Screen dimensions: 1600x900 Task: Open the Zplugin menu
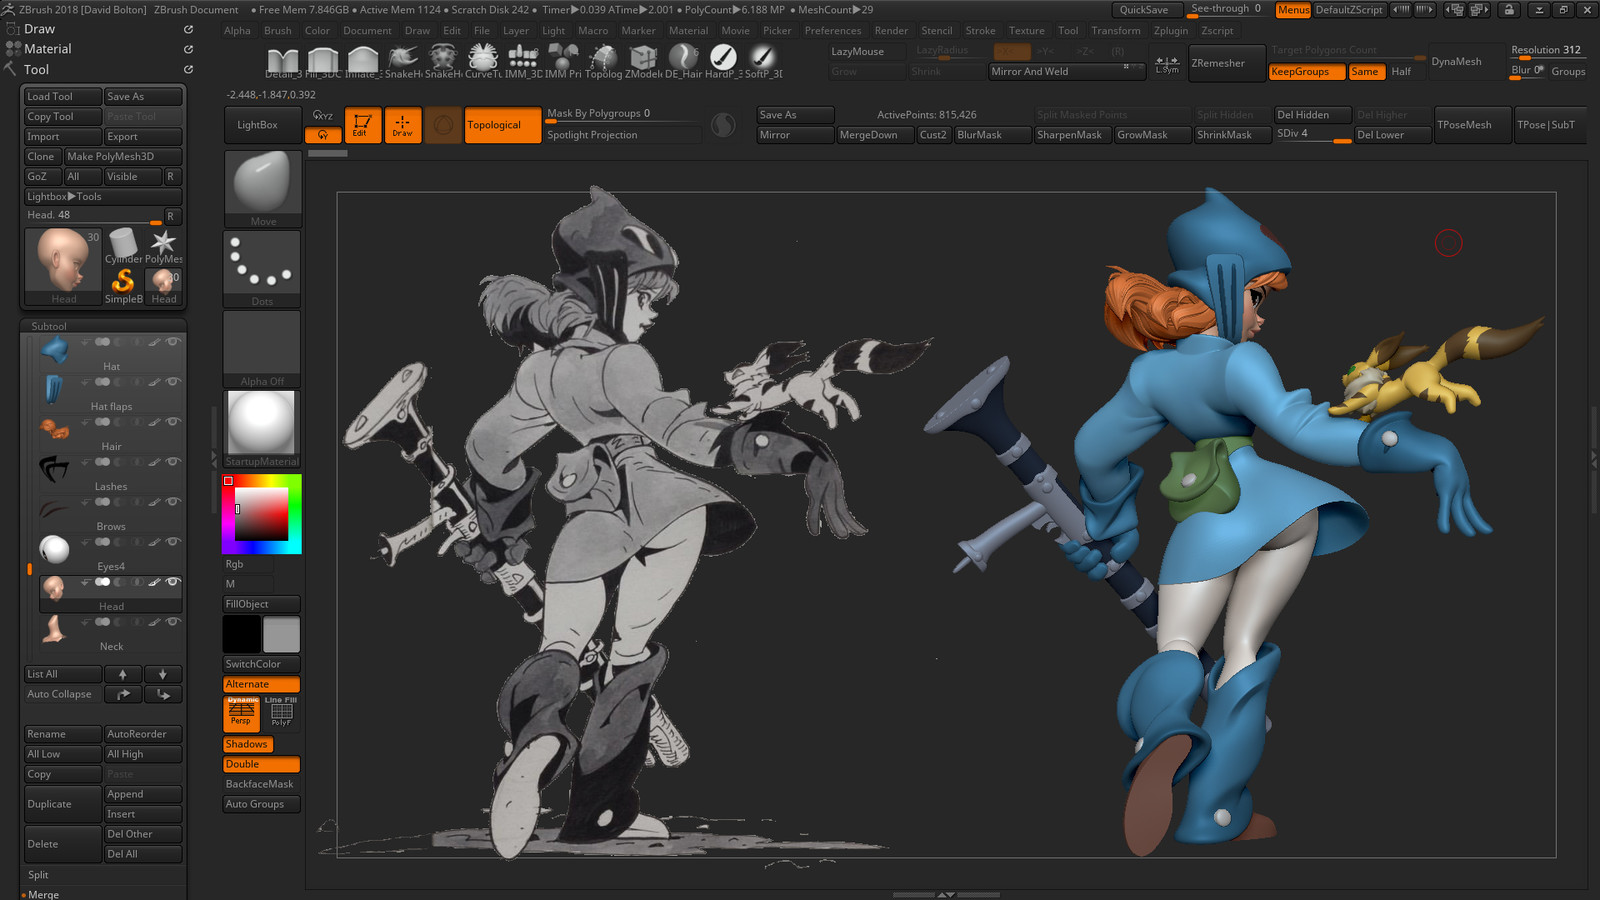(1171, 31)
